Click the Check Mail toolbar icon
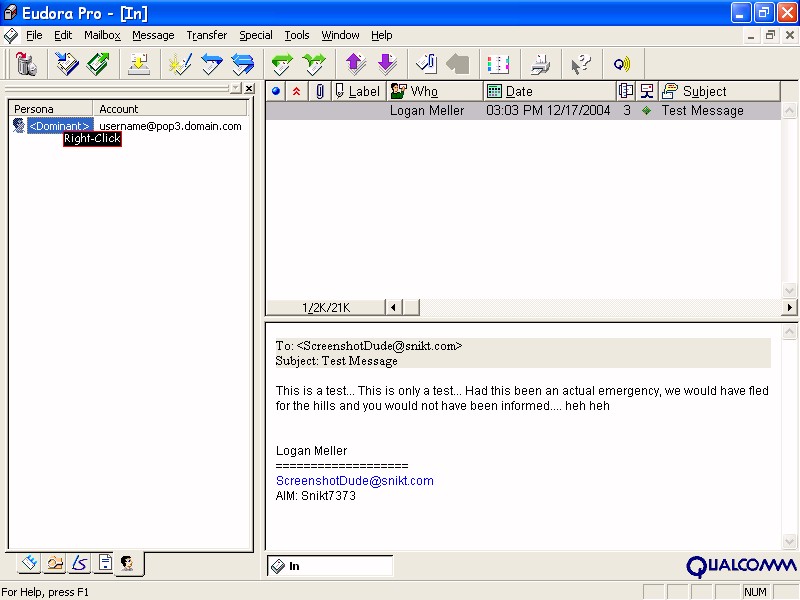Image resolution: width=800 pixels, height=600 pixels. [139, 64]
